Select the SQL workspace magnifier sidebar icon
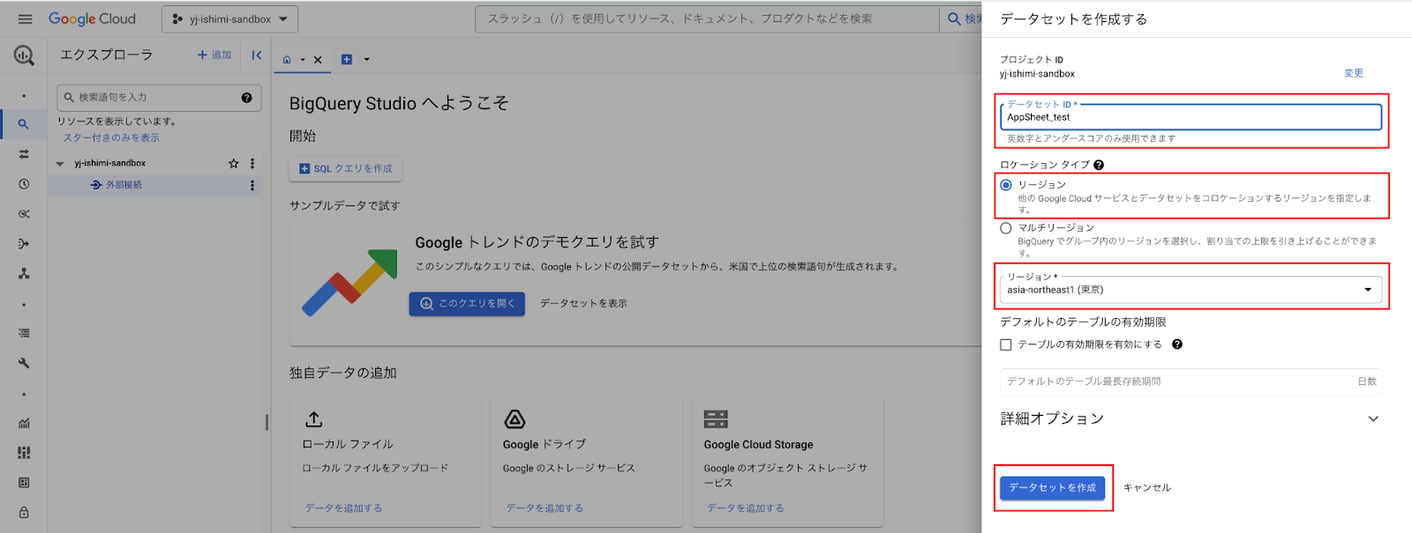The width and height of the screenshot is (1412, 533). click(x=24, y=125)
